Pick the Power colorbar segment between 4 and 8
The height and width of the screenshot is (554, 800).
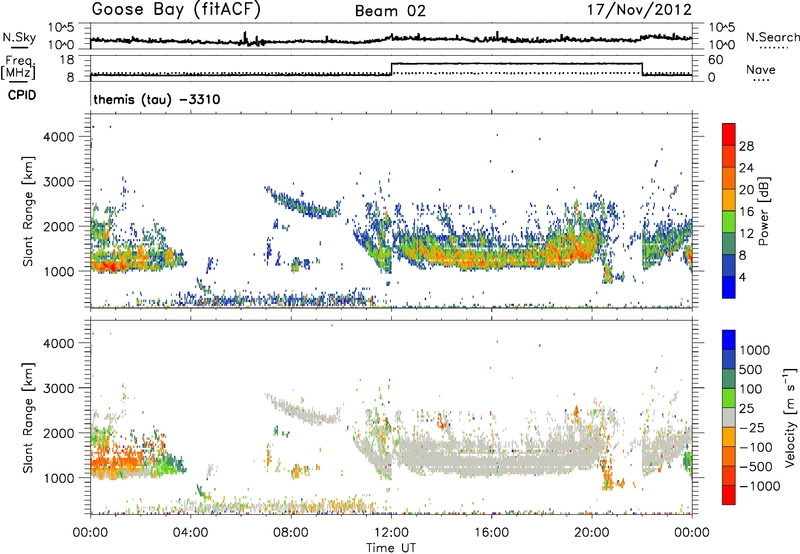(729, 265)
